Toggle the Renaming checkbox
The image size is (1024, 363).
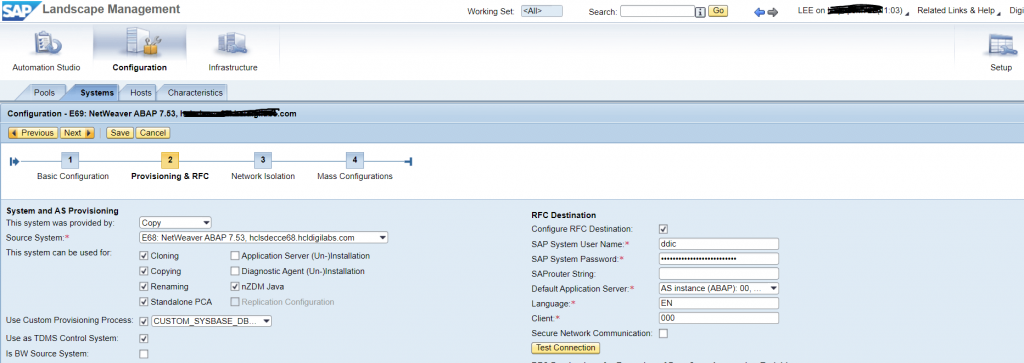pyautogui.click(x=144, y=287)
